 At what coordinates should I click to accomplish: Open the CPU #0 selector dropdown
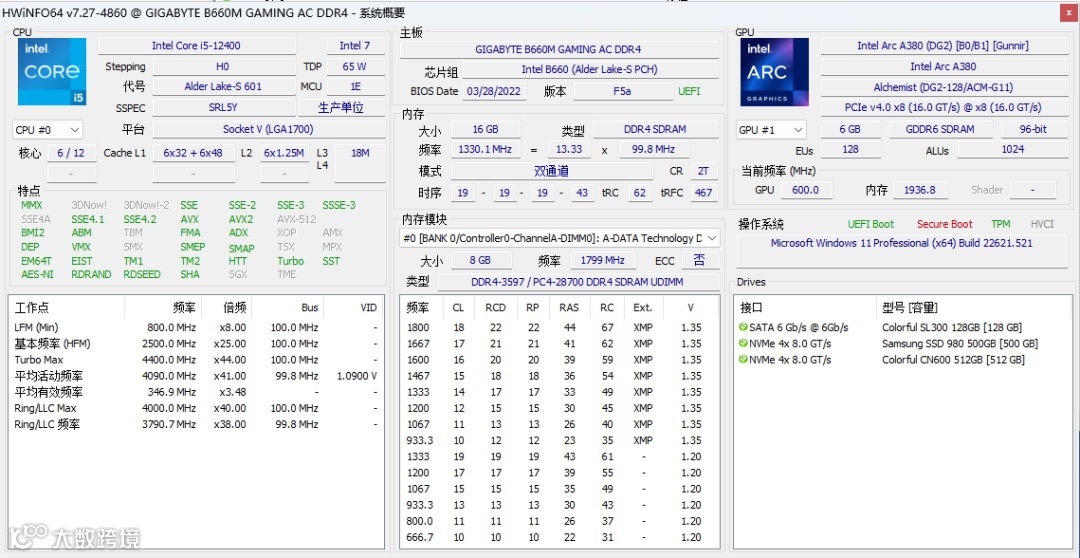48,130
